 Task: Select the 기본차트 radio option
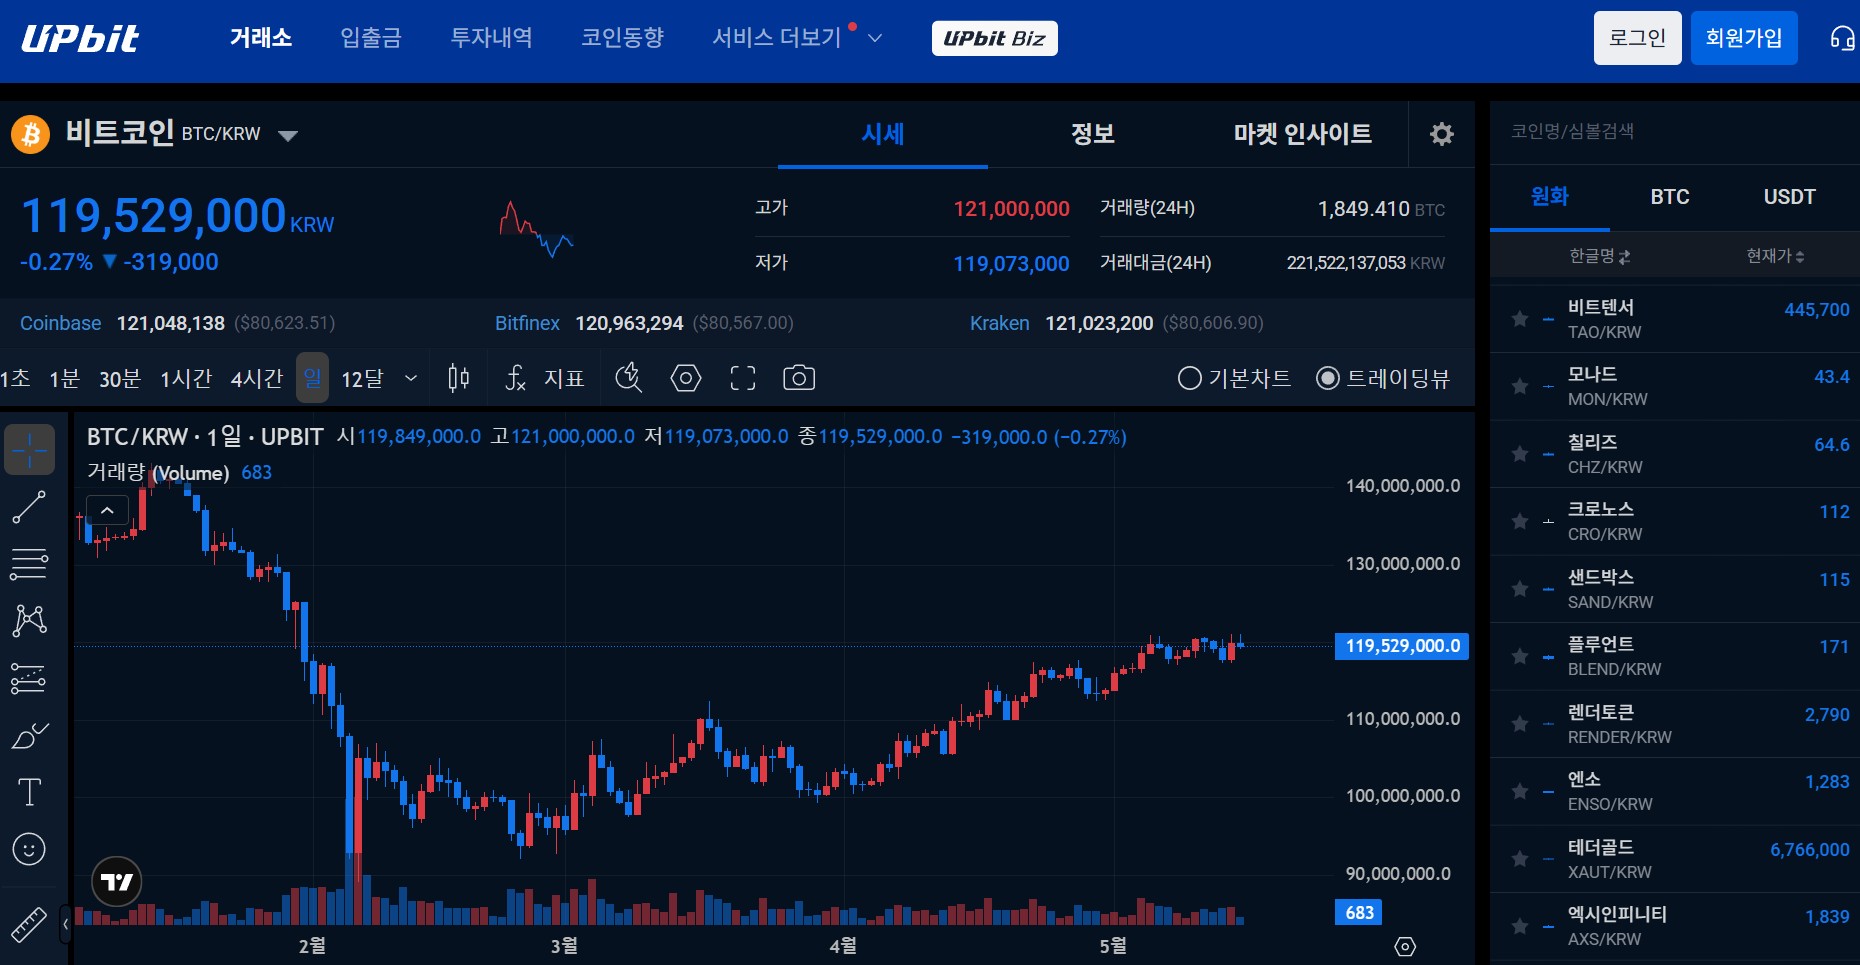(1235, 378)
